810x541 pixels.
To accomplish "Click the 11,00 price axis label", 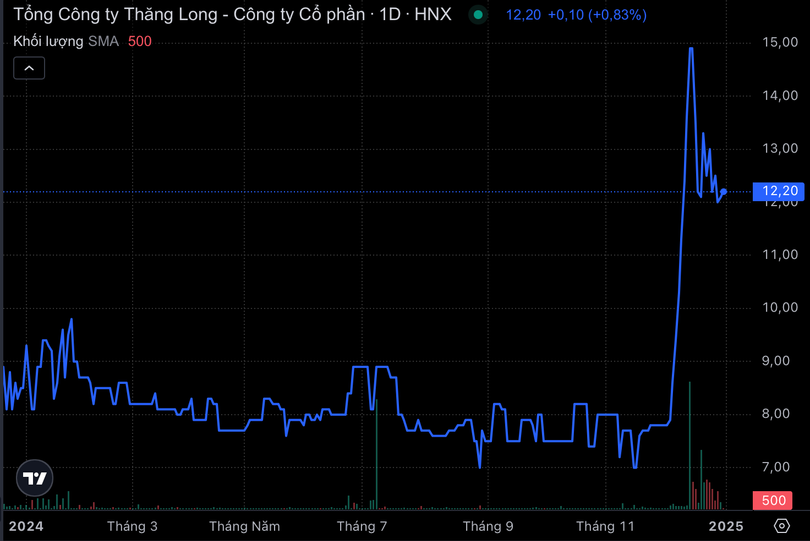I will 780,255.
